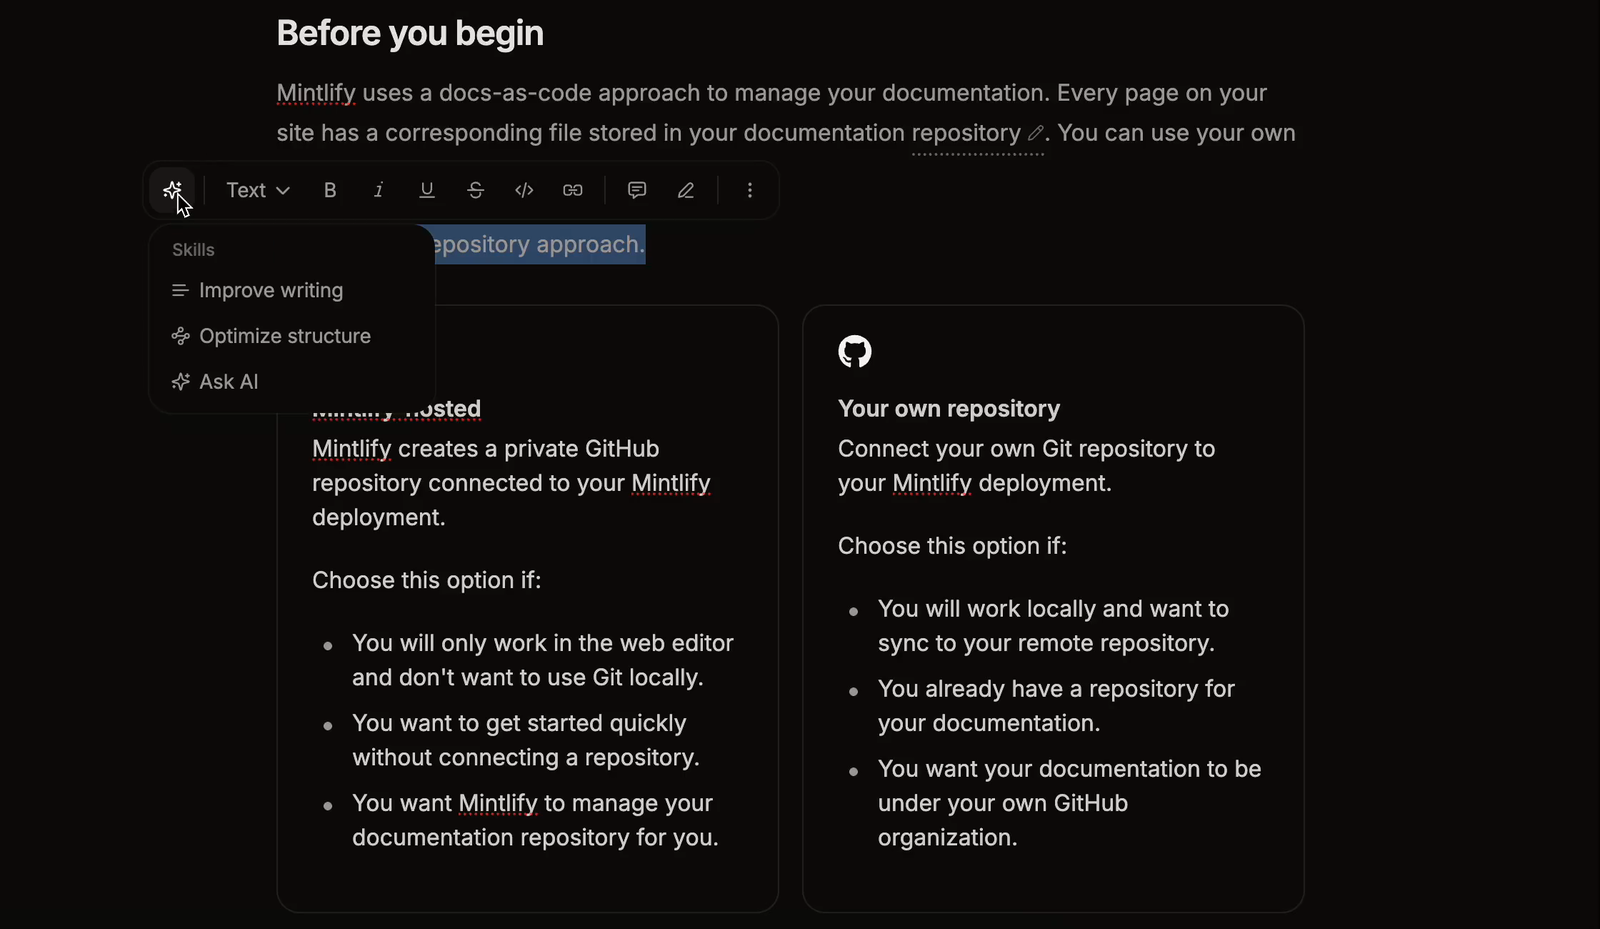Click the Before you begin heading
Screen dimensions: 1600x929
coord(410,33)
